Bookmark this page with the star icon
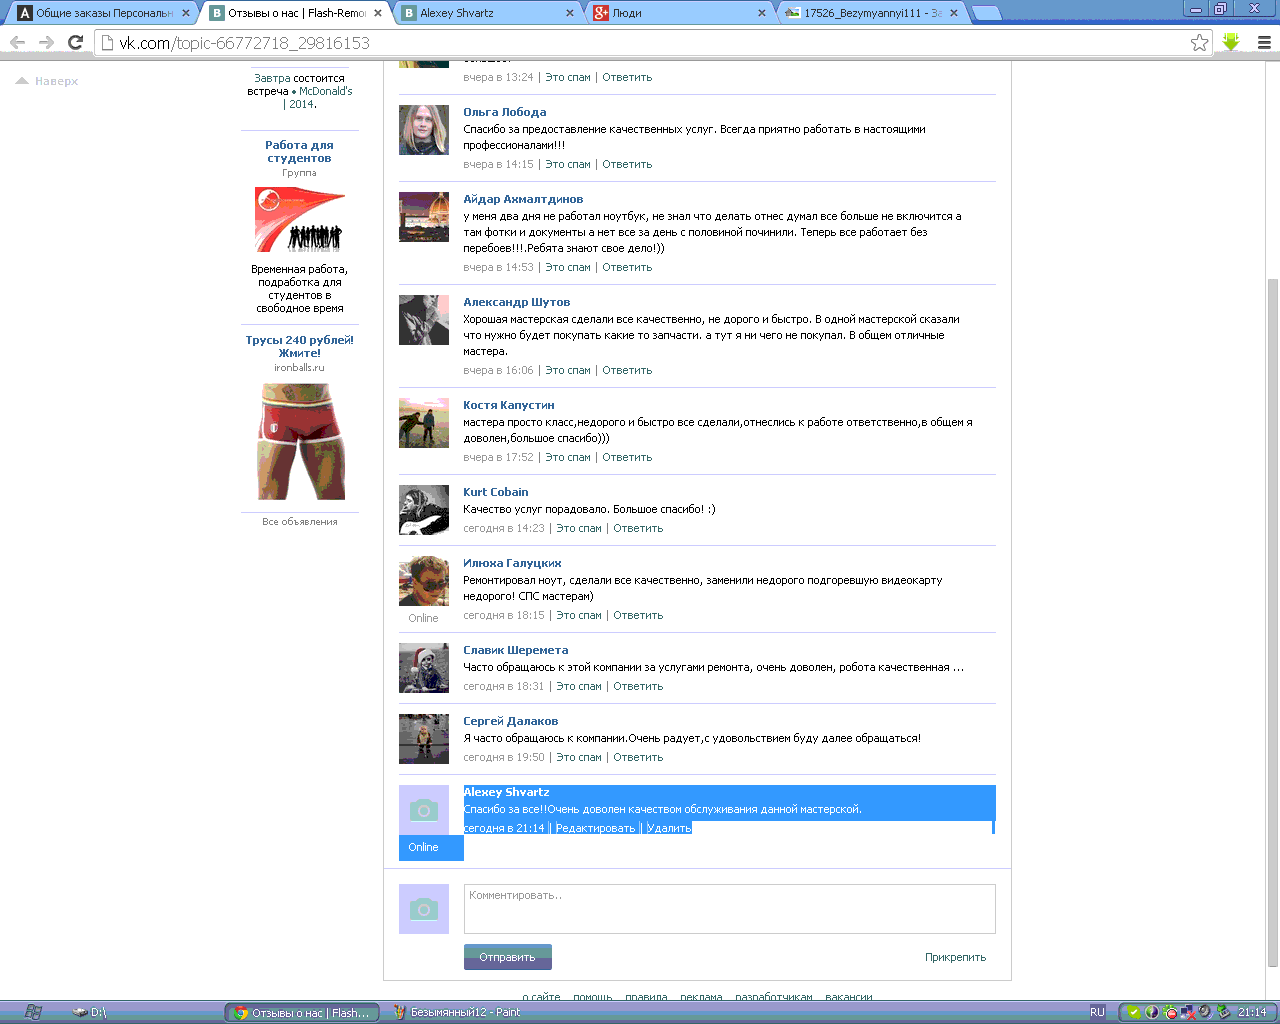This screenshot has height=1024, width=1280. pos(1199,42)
